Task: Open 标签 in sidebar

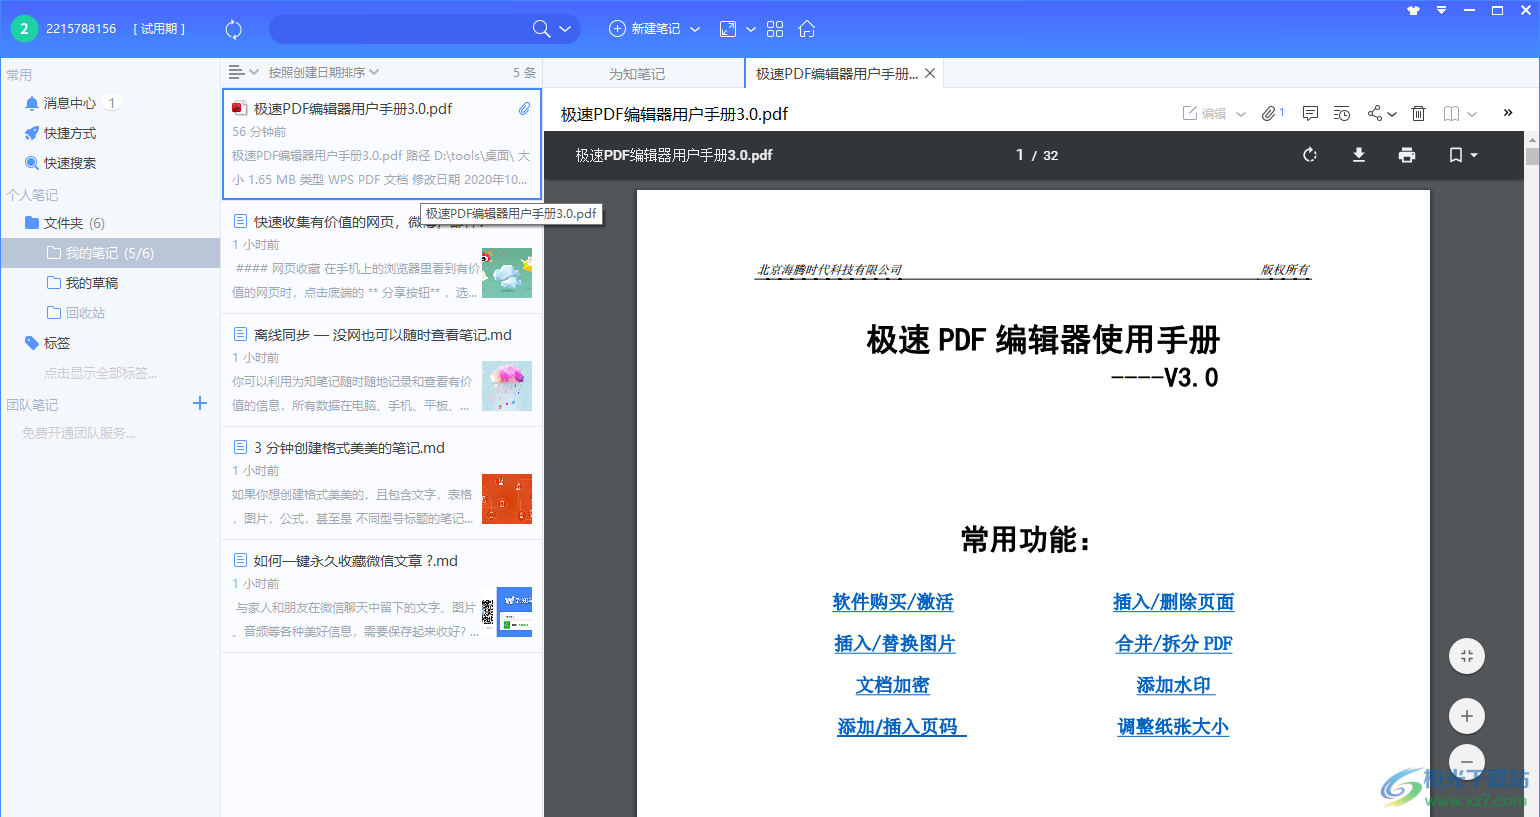Action: pyautogui.click(x=57, y=343)
